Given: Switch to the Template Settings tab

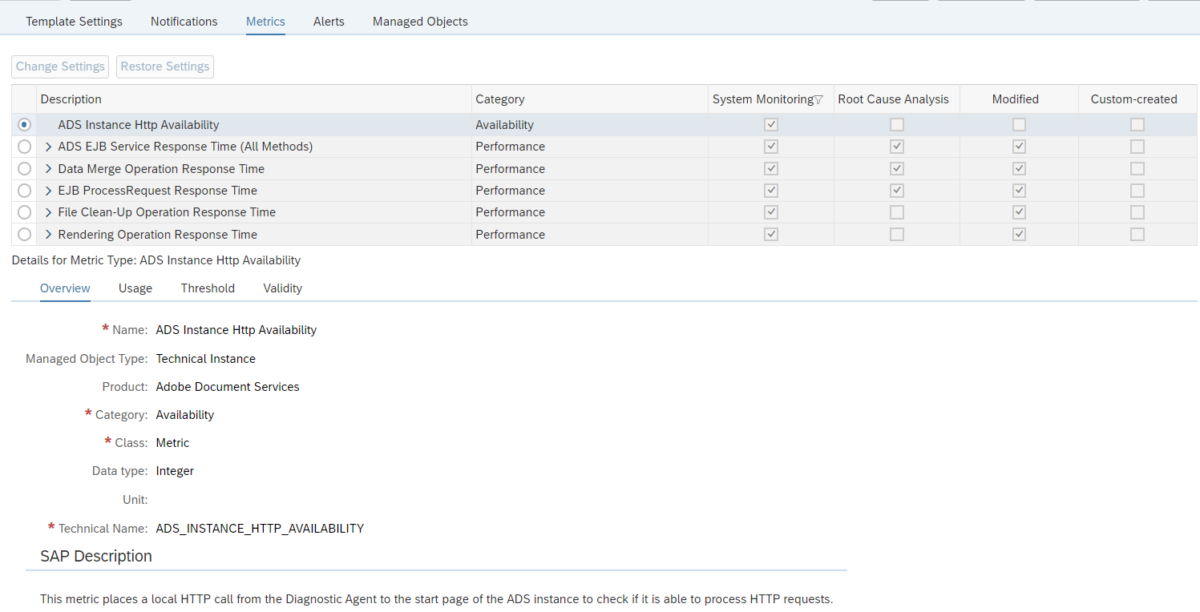Looking at the screenshot, I should pyautogui.click(x=74, y=20).
